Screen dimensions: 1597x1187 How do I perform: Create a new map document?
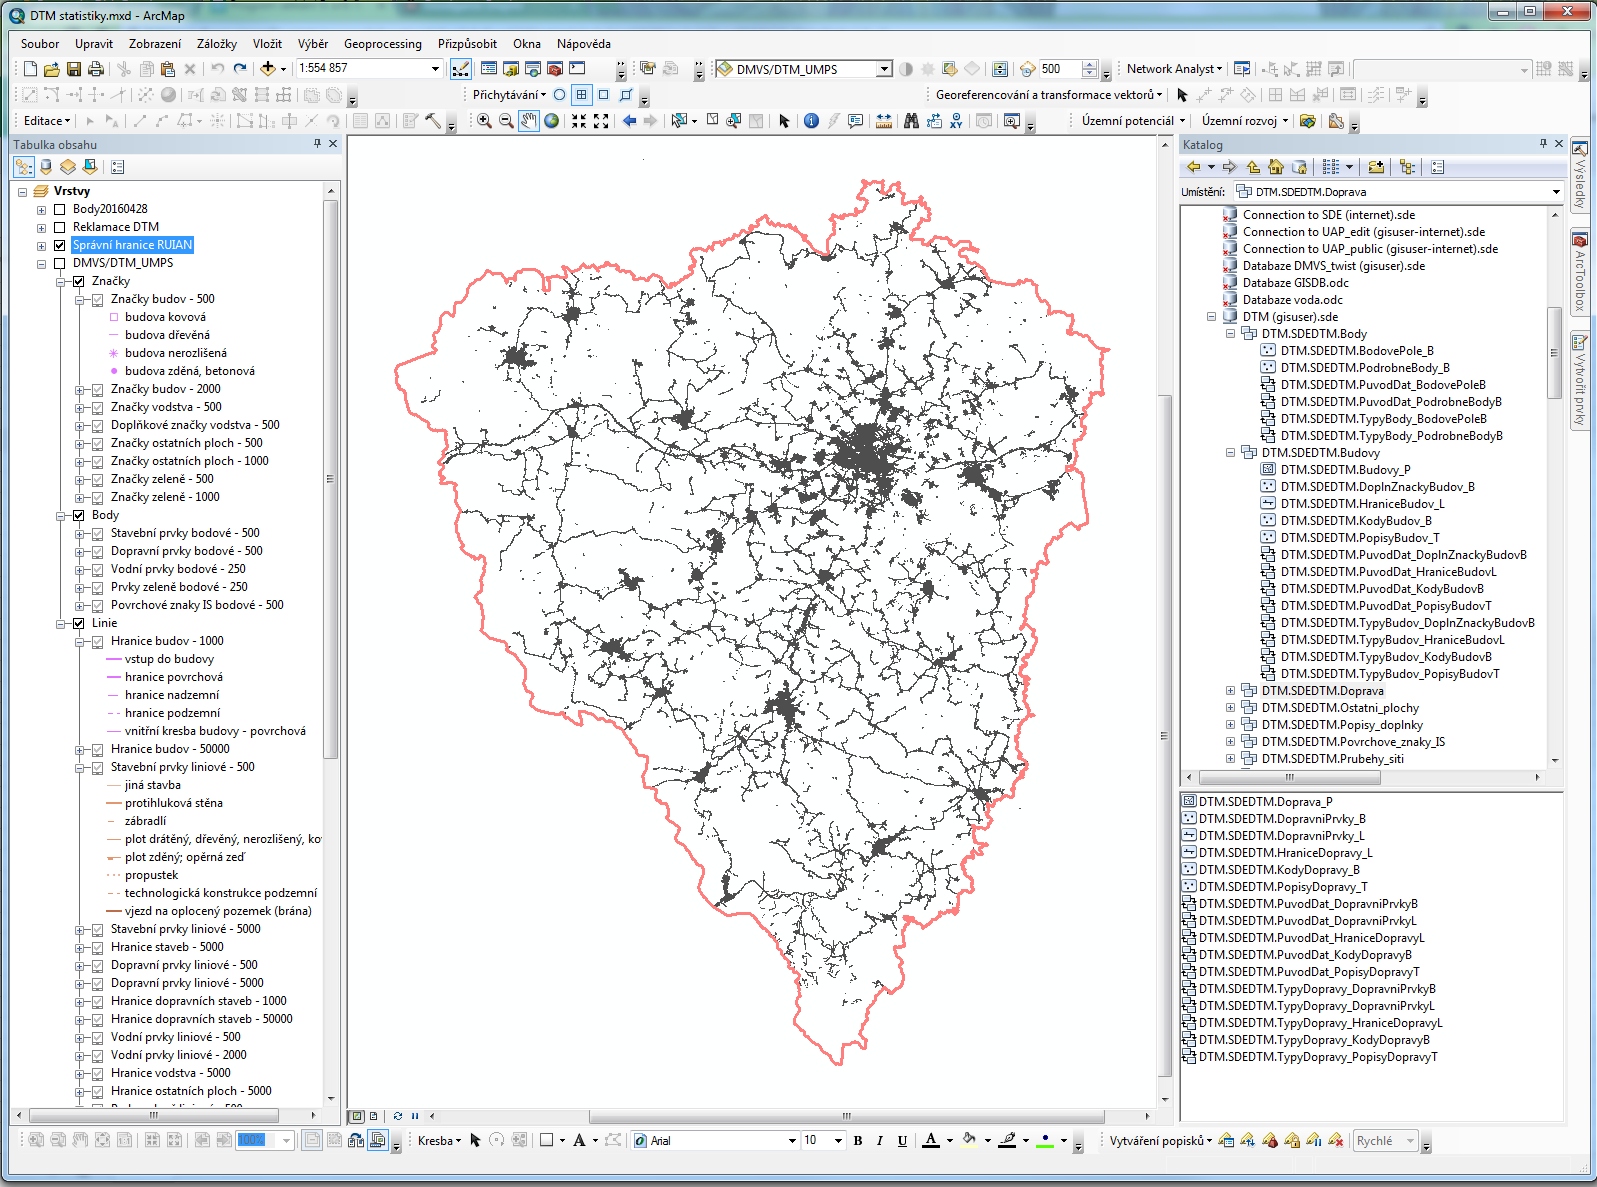coord(30,69)
